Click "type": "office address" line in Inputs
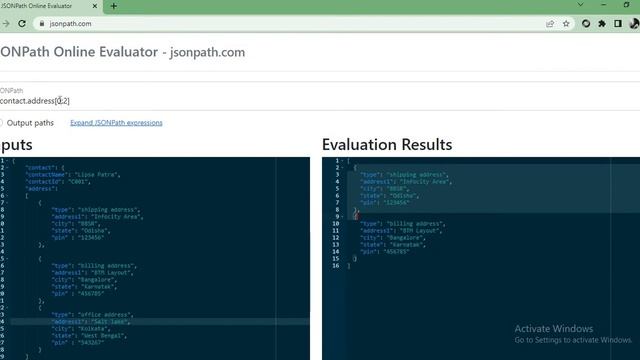The image size is (640, 360). click(92, 315)
